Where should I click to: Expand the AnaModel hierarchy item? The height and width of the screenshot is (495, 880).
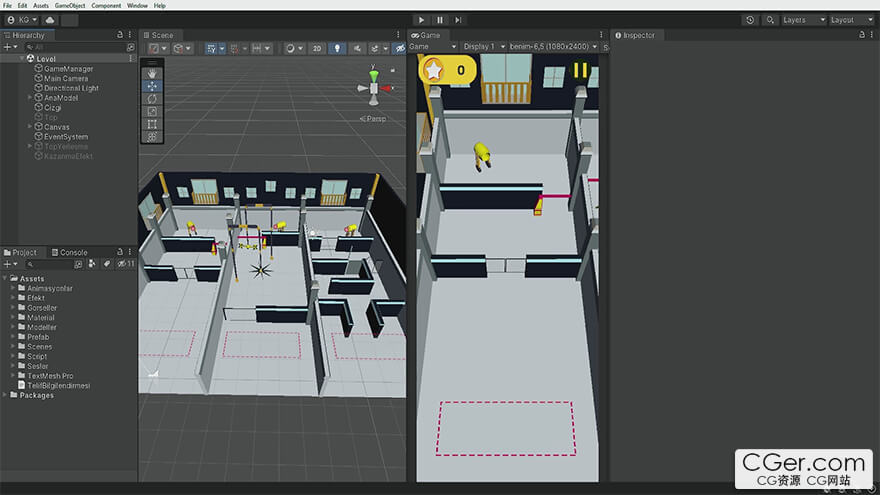tap(30, 98)
